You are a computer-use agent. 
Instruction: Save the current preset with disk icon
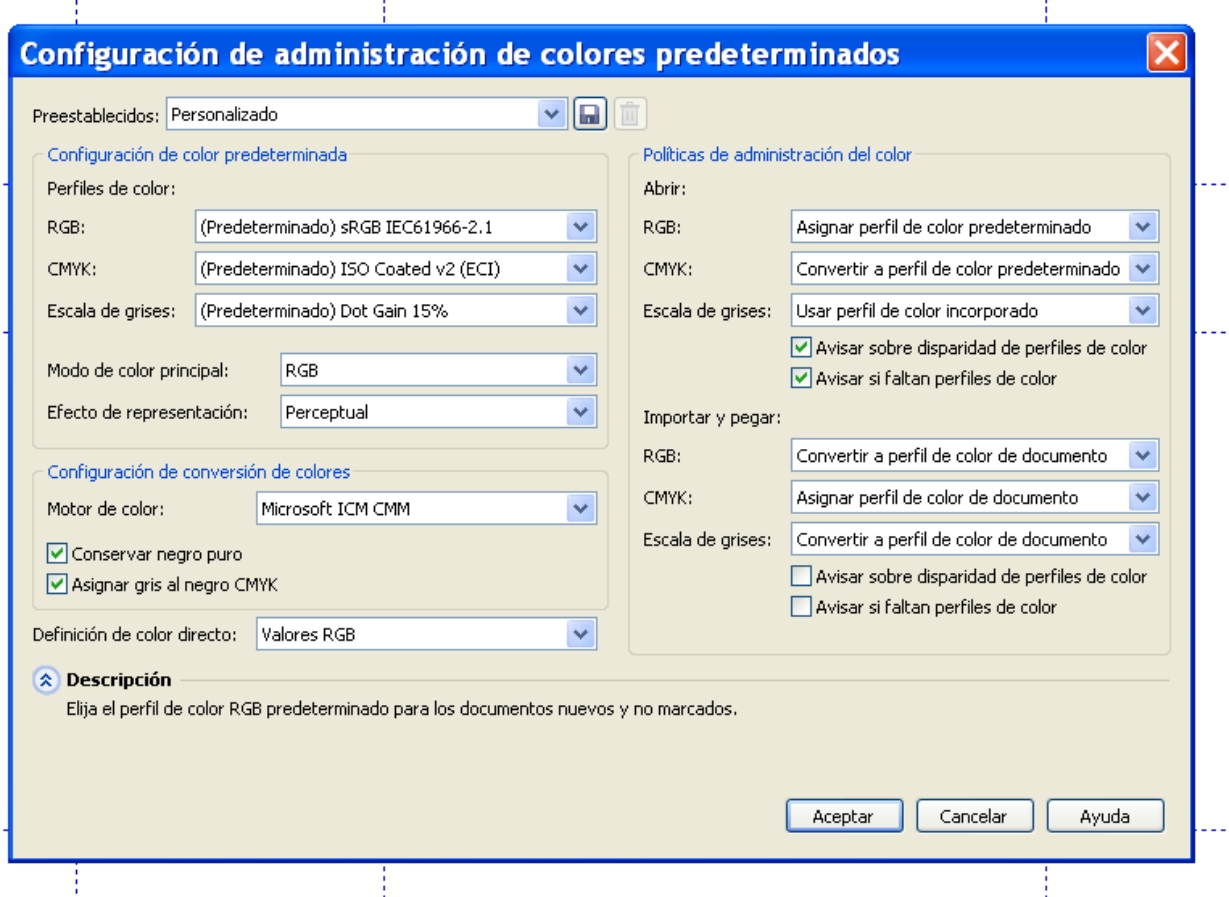[589, 114]
